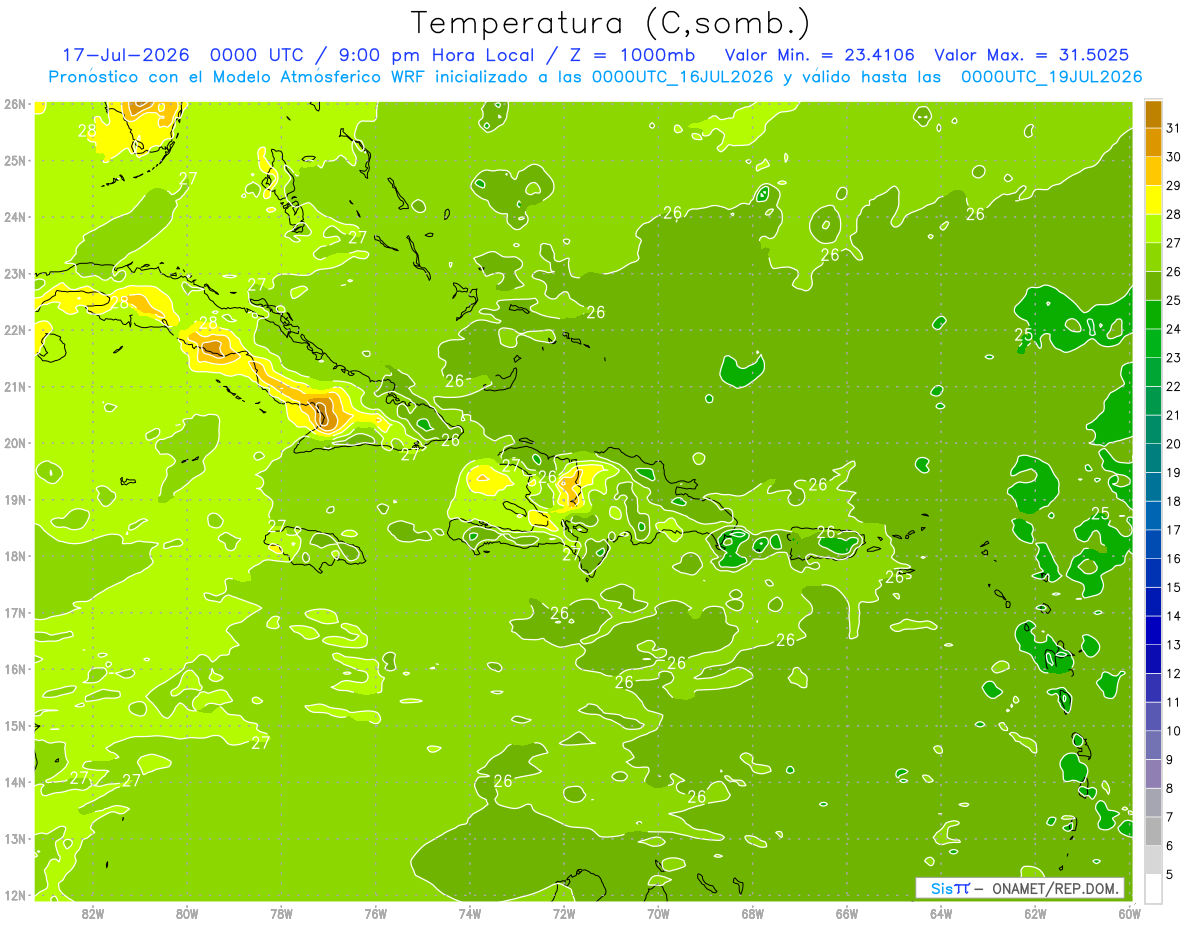
Task: Click the white legend swatch below 5
Action: click(1153, 888)
